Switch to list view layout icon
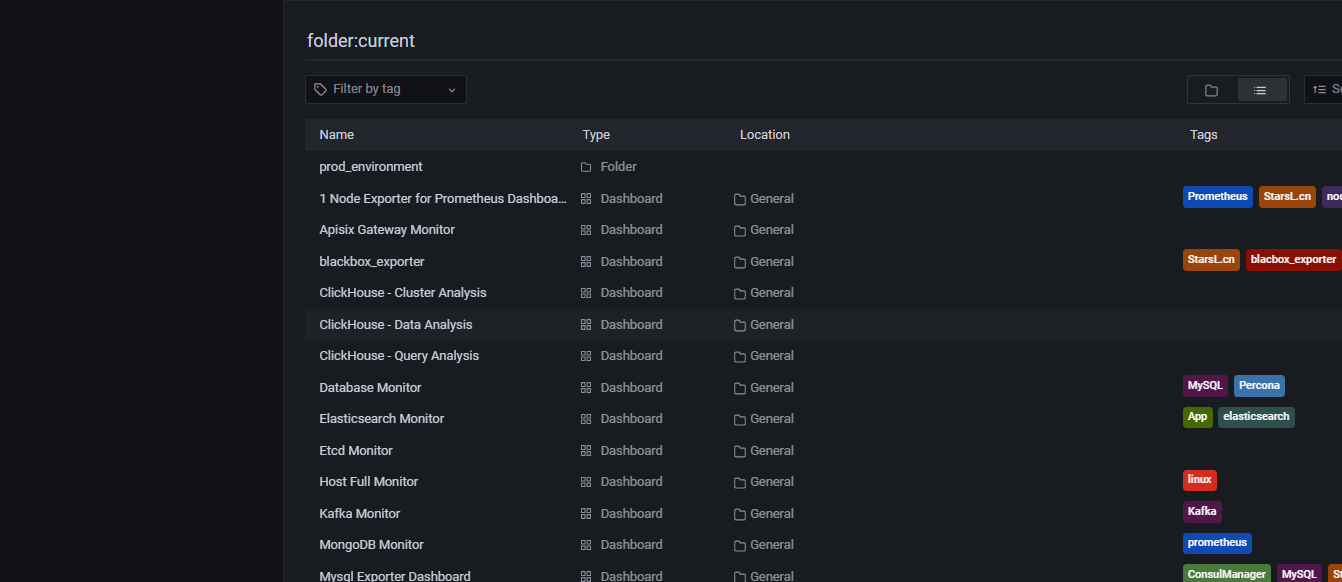Image resolution: width=1342 pixels, height=582 pixels. (x=1261, y=90)
